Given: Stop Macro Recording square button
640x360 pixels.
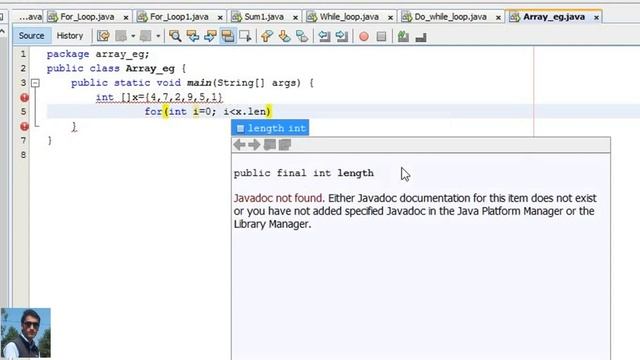Looking at the screenshot, I should 381,37.
